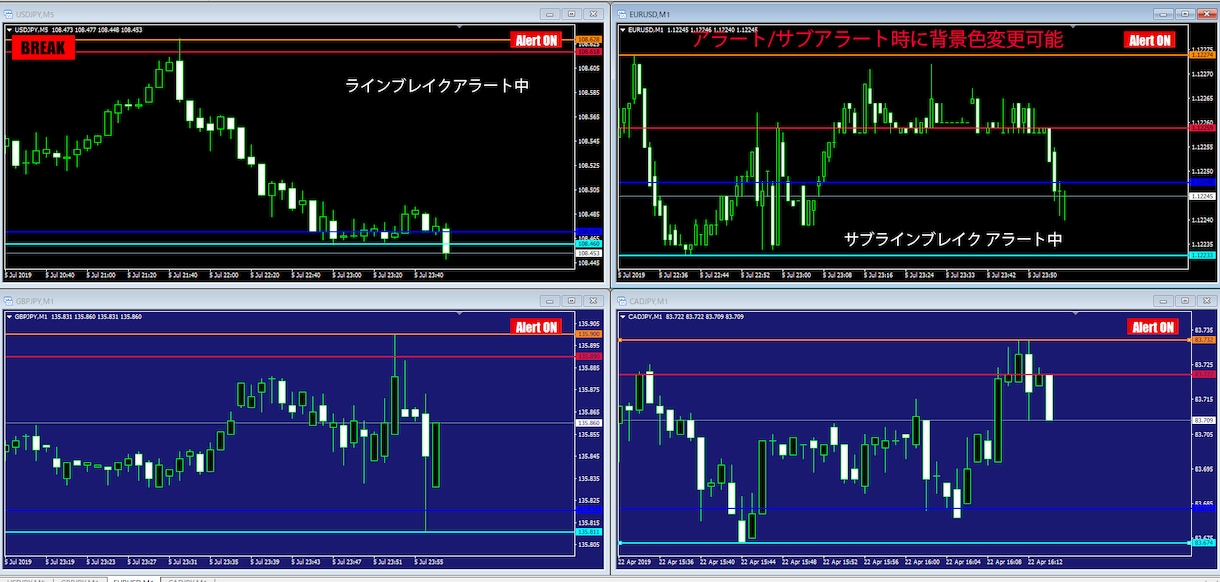Click the GBPJPY,M1 window title icon

tap(8, 300)
